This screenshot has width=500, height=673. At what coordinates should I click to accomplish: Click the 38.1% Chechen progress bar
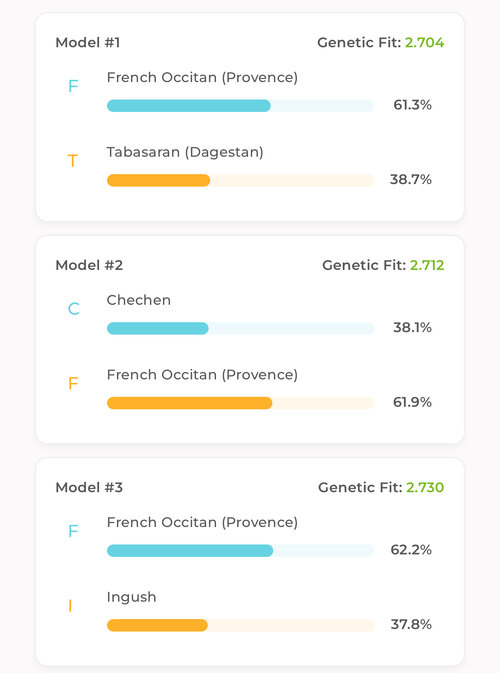coord(240,328)
